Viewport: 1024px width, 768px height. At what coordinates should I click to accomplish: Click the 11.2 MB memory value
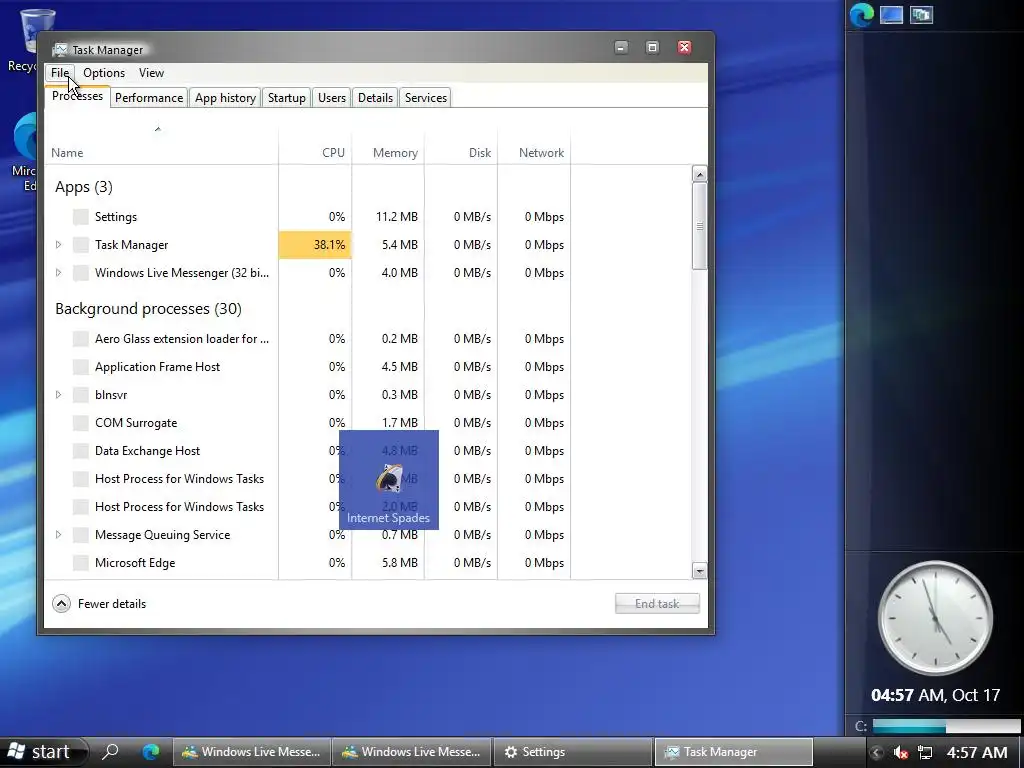(x=396, y=217)
